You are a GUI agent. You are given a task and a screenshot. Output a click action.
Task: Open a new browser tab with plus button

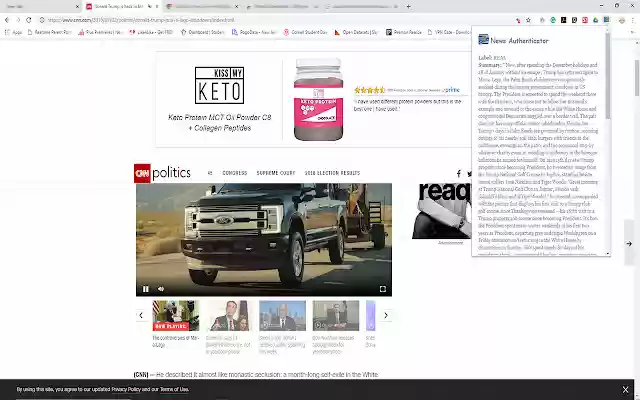[x=408, y=7]
